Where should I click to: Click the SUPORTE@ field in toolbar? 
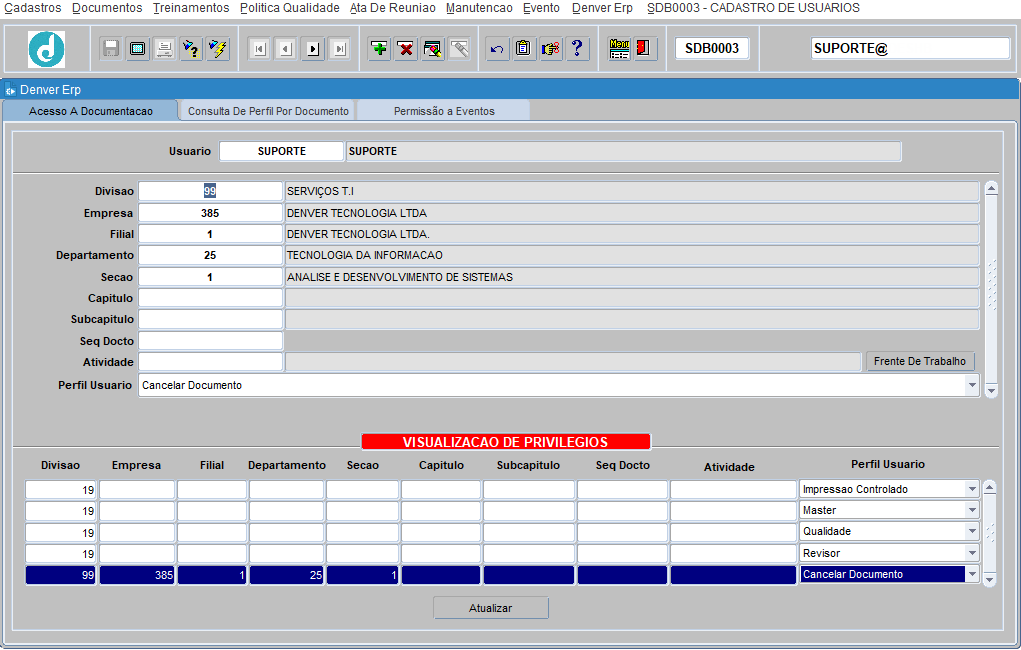coord(910,48)
